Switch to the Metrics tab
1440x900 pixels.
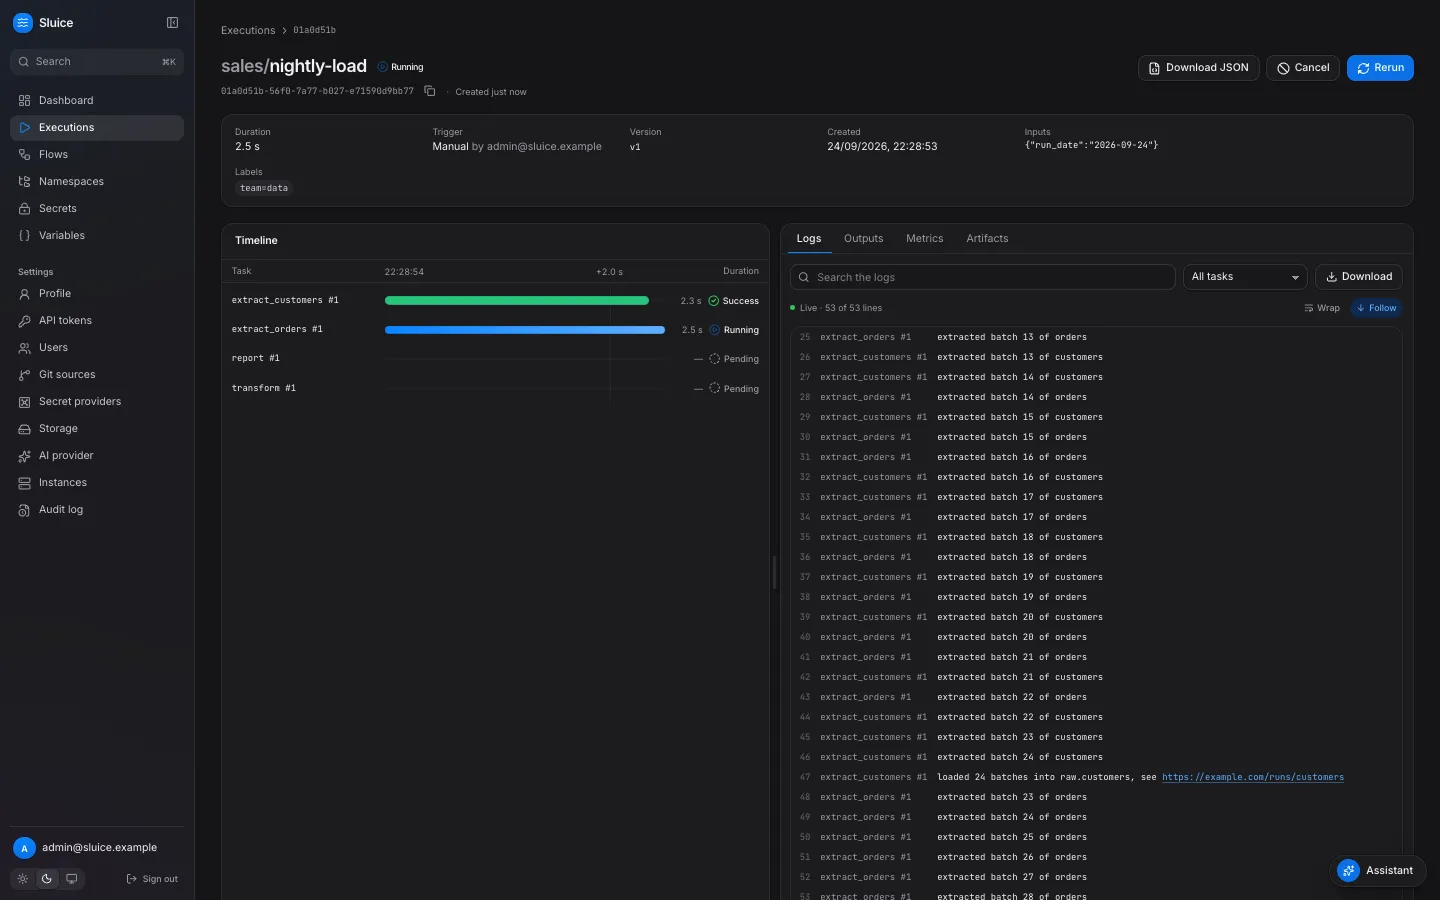coord(924,239)
